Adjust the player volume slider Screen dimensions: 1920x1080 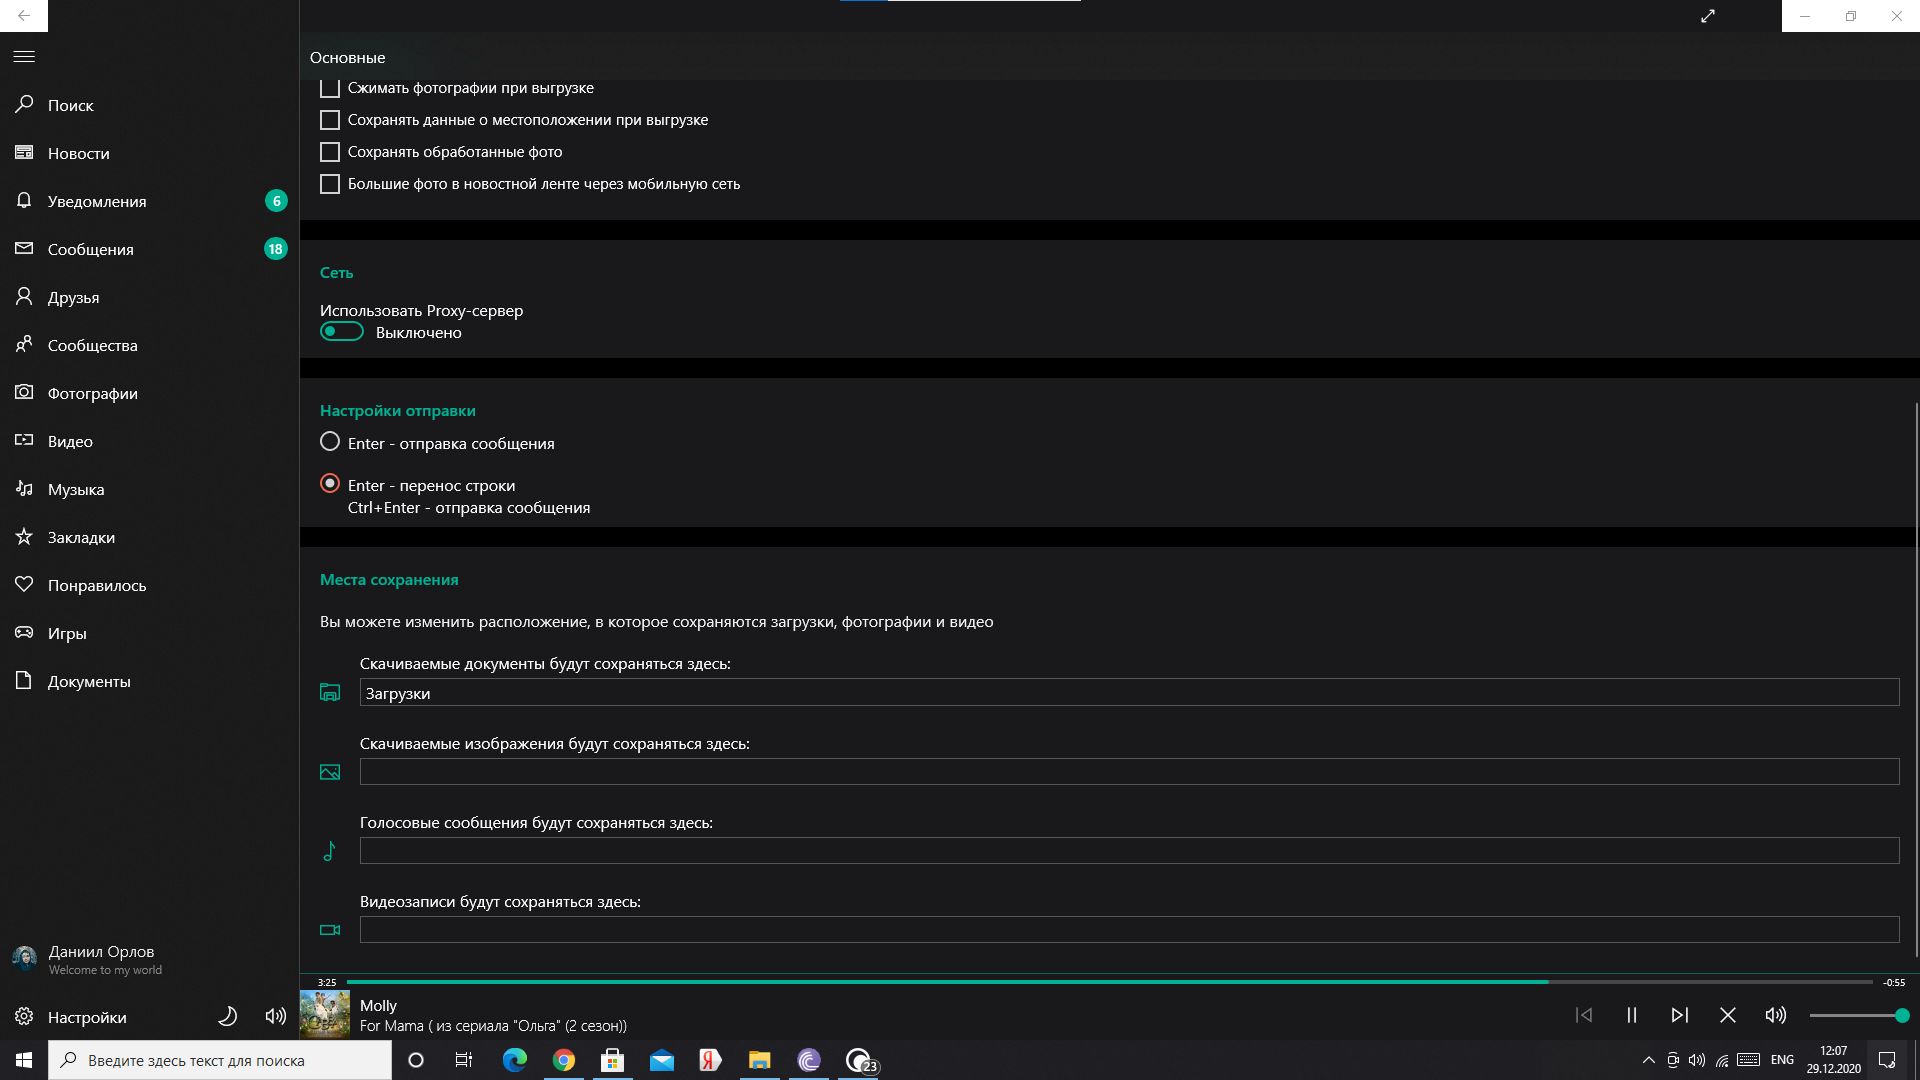coord(1858,1015)
